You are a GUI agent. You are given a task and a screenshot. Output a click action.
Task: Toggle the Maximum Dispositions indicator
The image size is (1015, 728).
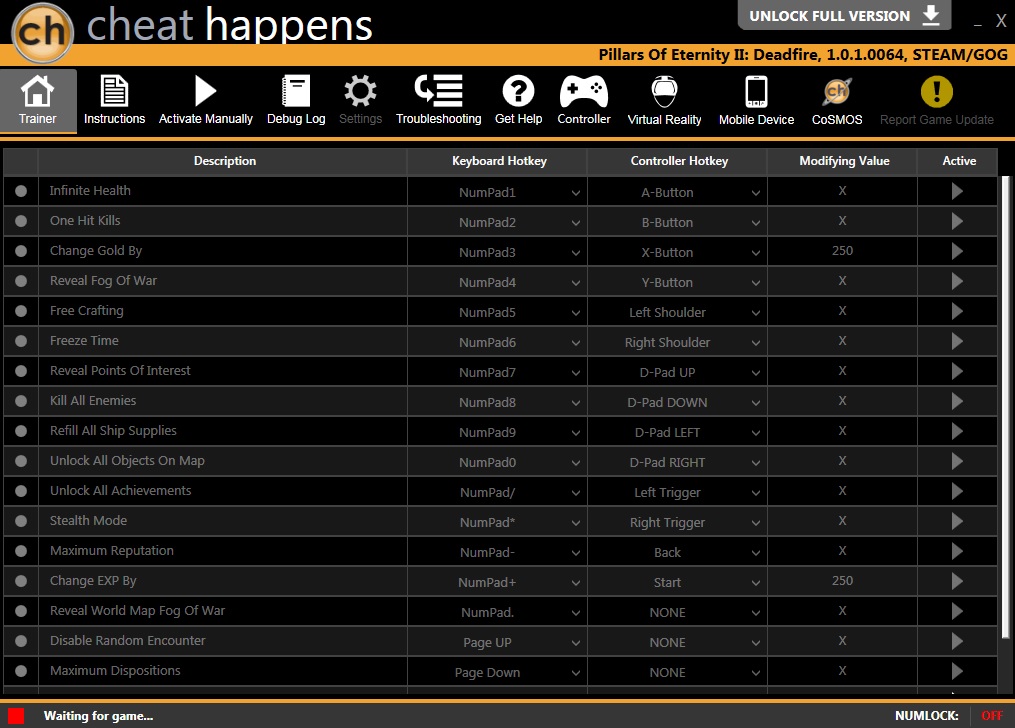(21, 671)
